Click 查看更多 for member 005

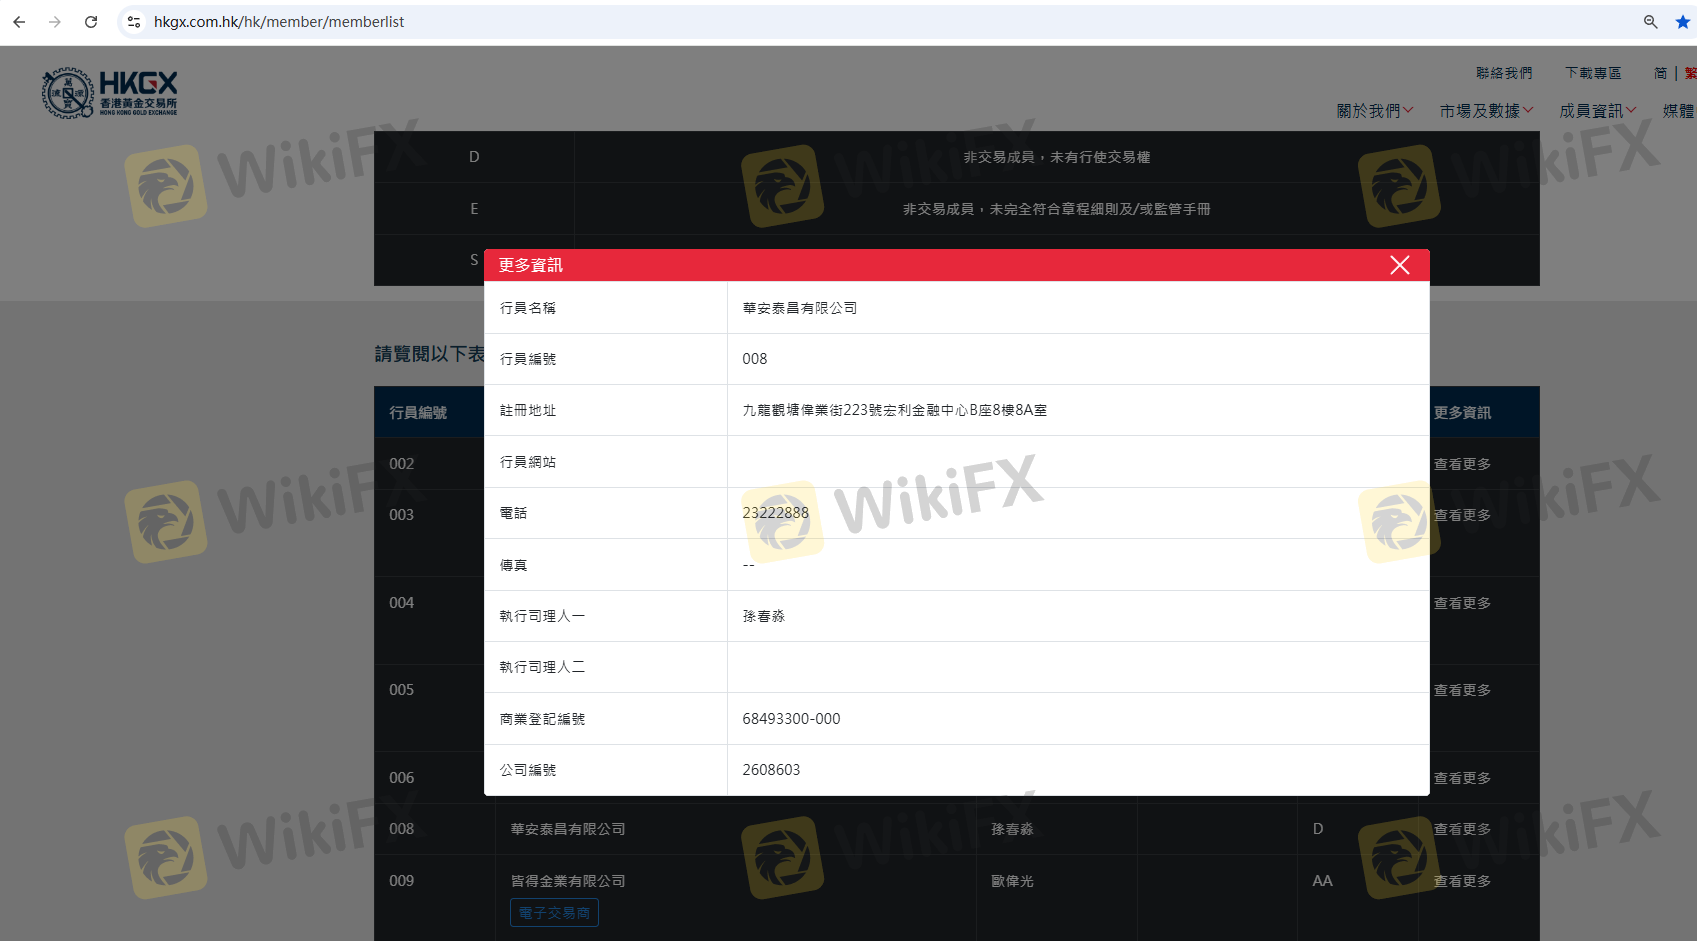pyautogui.click(x=1462, y=690)
